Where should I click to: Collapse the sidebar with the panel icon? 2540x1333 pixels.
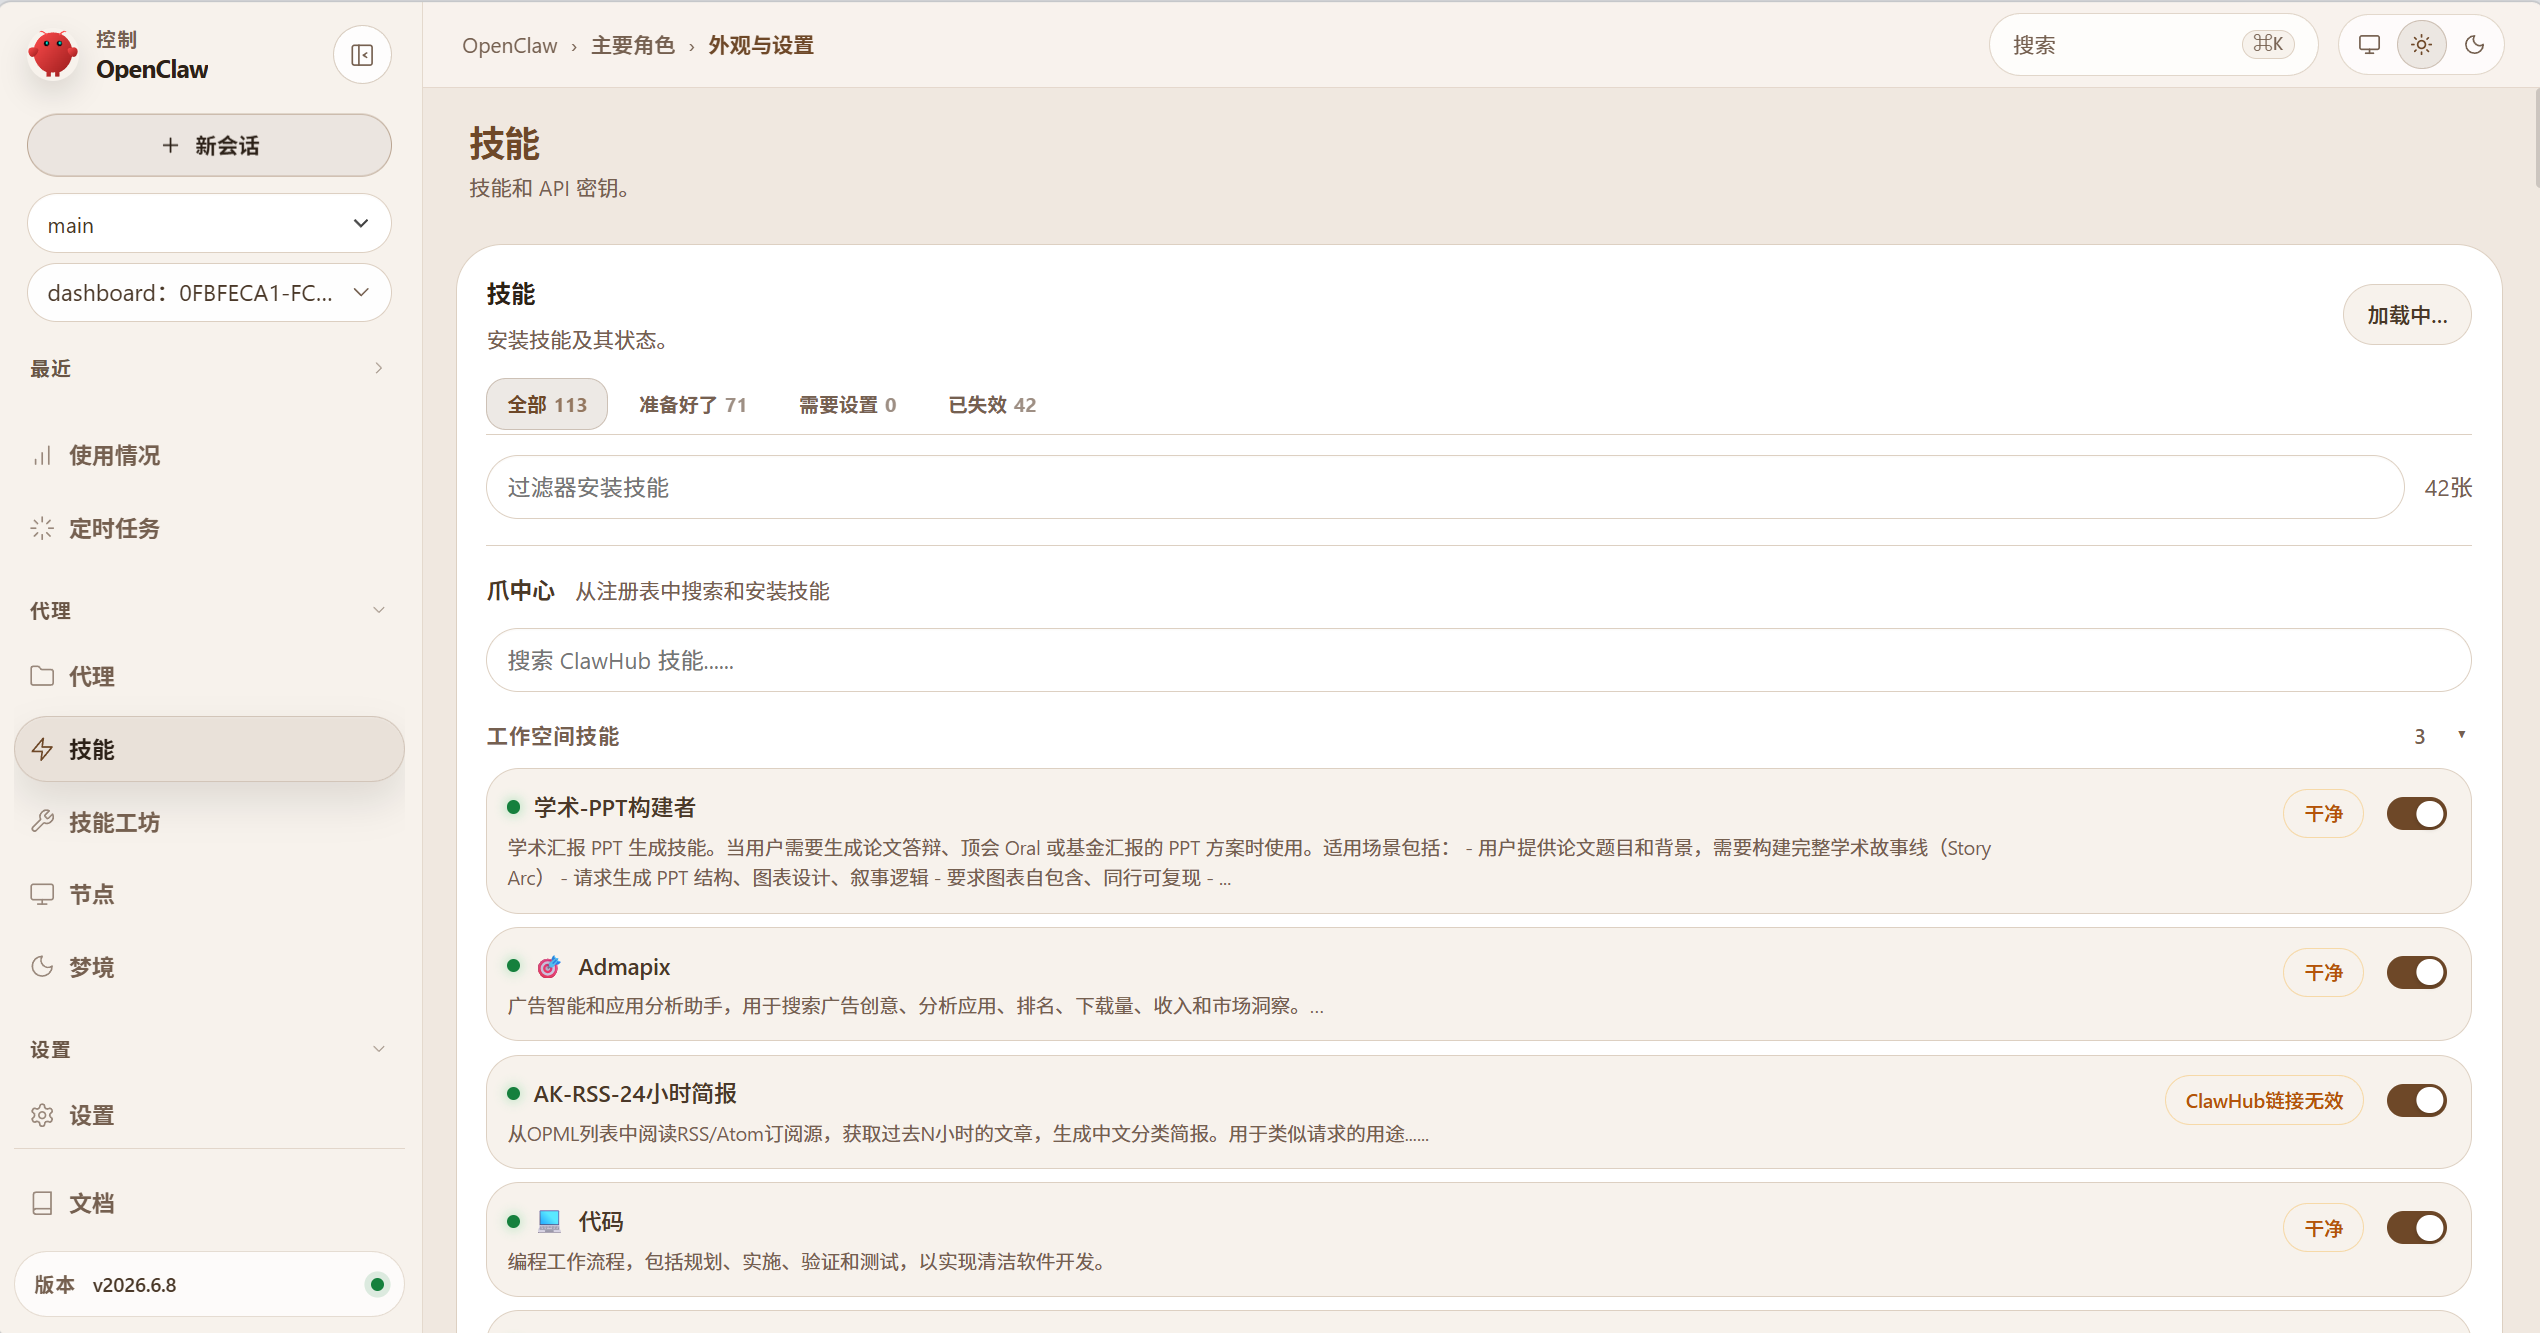(x=362, y=55)
